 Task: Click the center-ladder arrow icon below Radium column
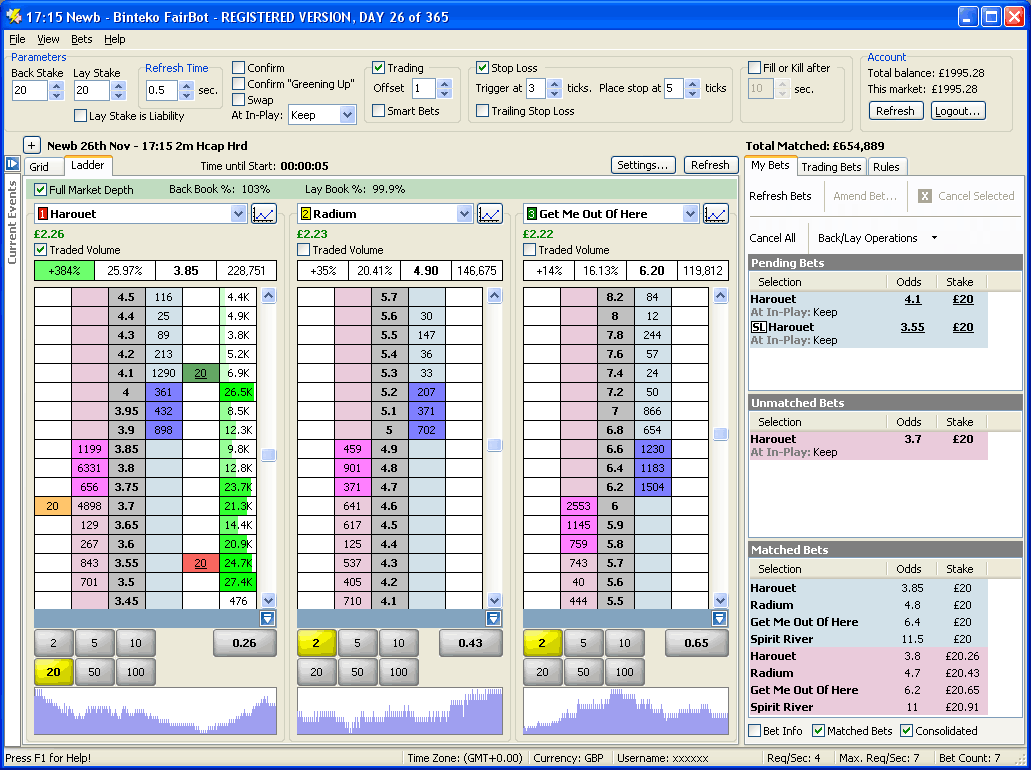pyautogui.click(x=493, y=618)
